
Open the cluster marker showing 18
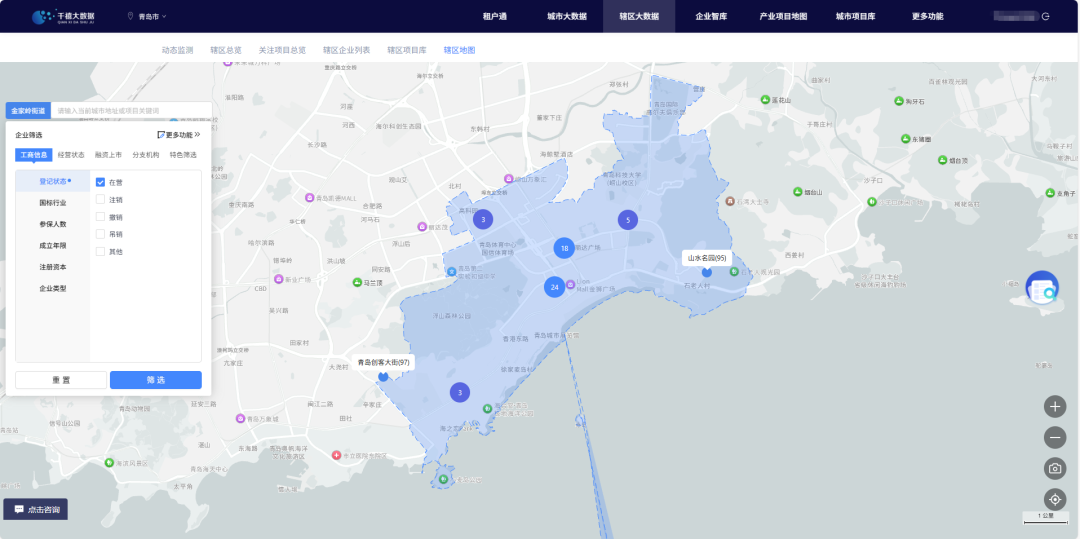pyautogui.click(x=564, y=248)
